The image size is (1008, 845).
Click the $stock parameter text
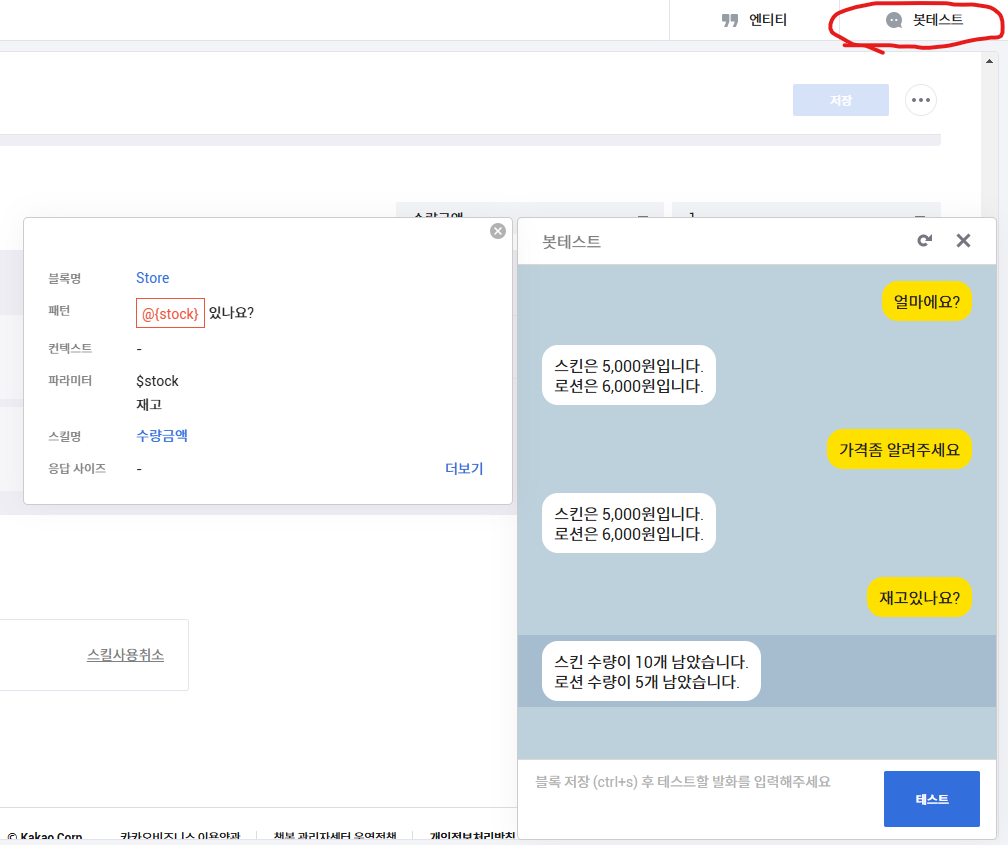click(157, 381)
